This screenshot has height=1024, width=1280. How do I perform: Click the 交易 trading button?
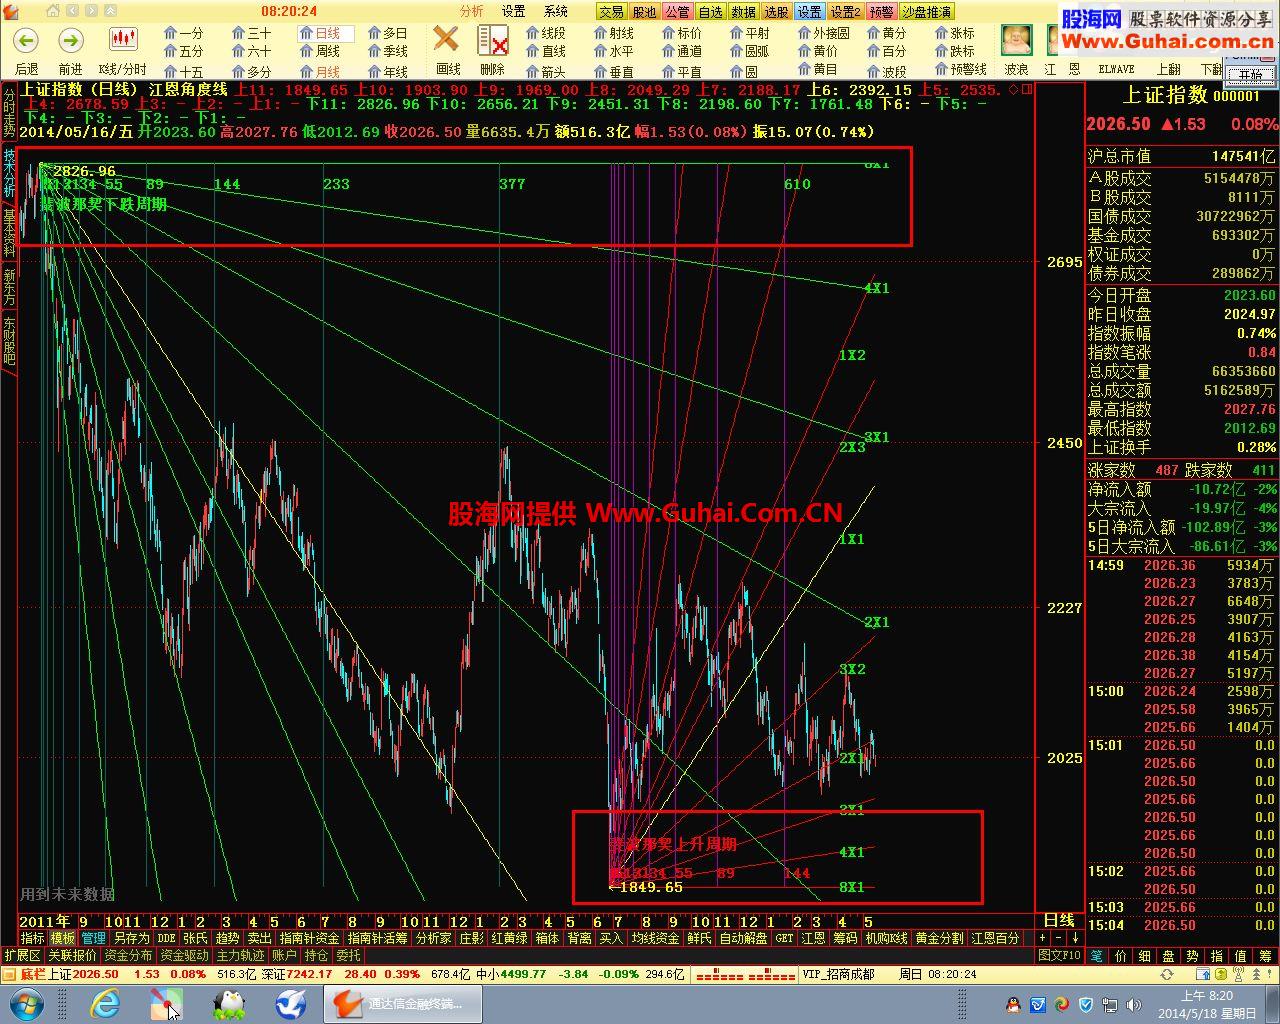tap(611, 12)
